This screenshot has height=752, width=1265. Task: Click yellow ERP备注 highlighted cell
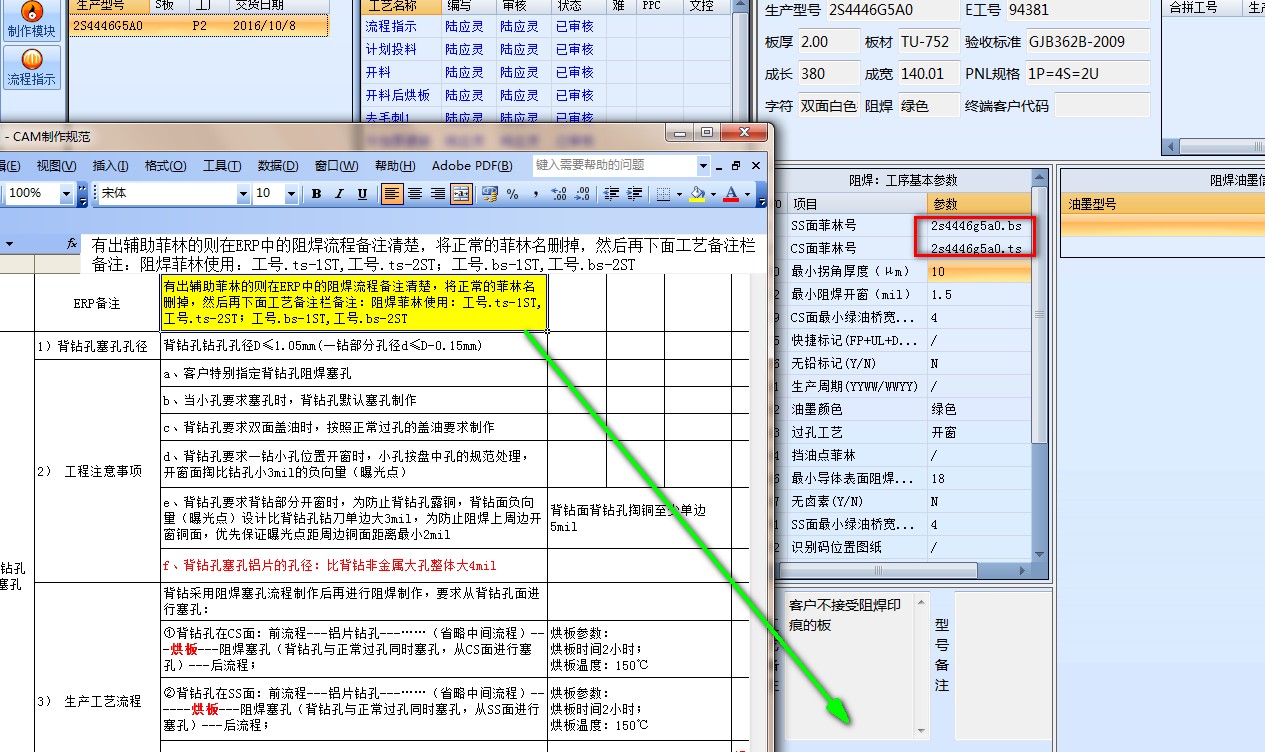click(x=353, y=303)
